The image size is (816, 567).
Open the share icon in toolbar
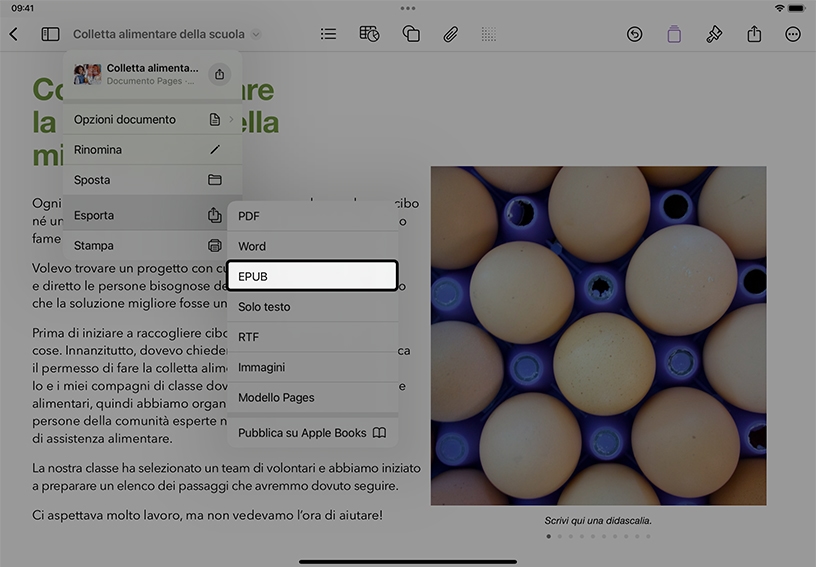[754, 34]
